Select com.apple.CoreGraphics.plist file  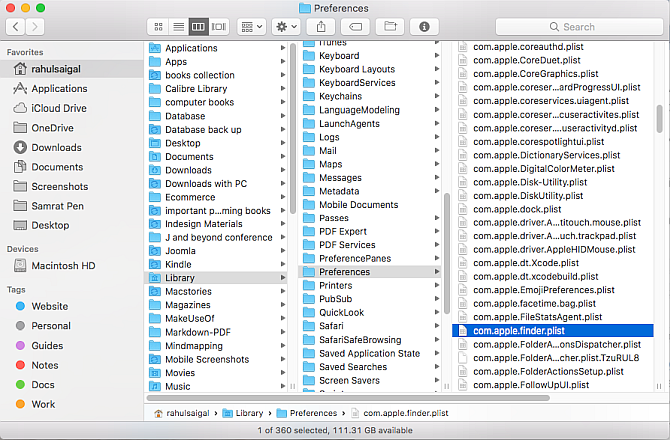(553, 74)
